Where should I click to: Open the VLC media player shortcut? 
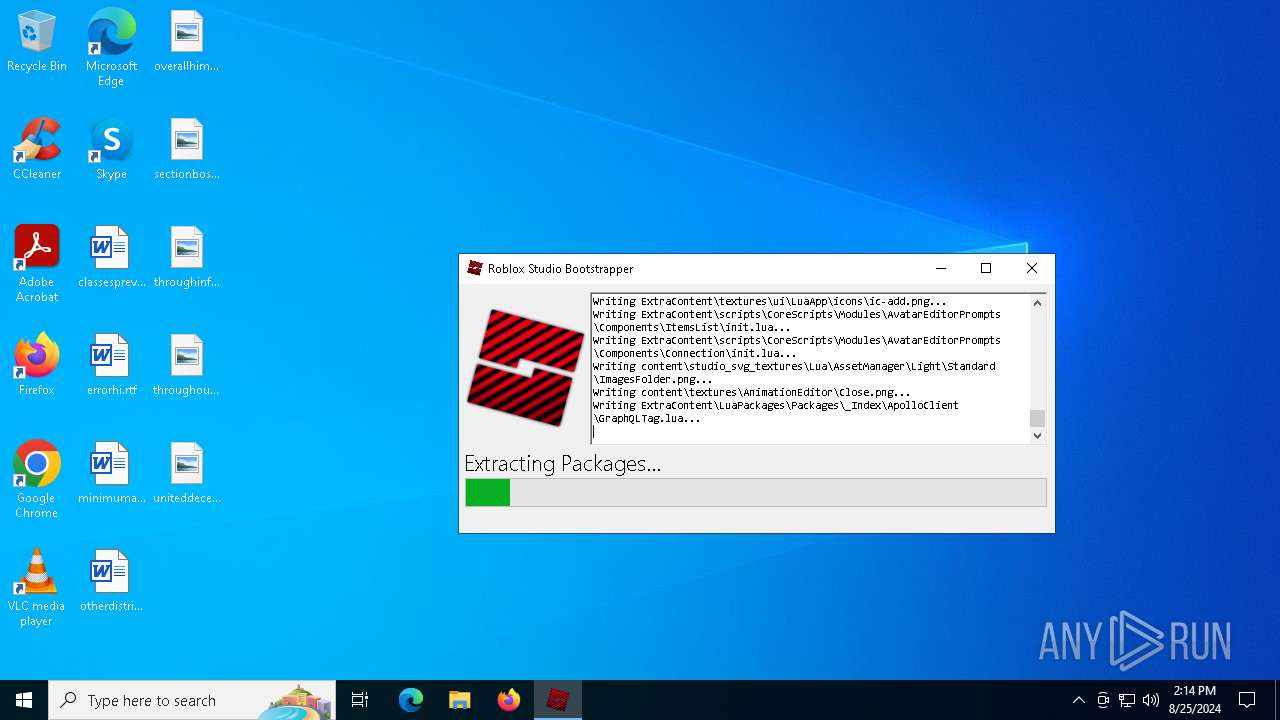pyautogui.click(x=37, y=587)
